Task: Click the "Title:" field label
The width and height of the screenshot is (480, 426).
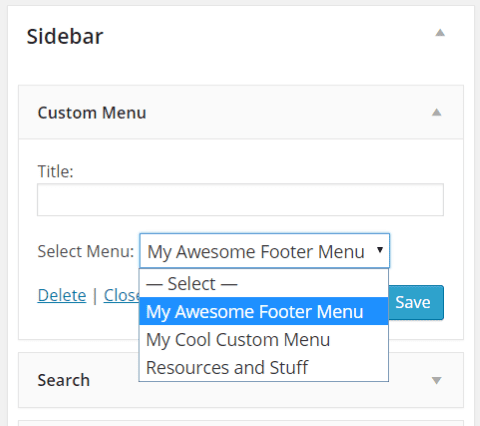Action: coord(55,171)
